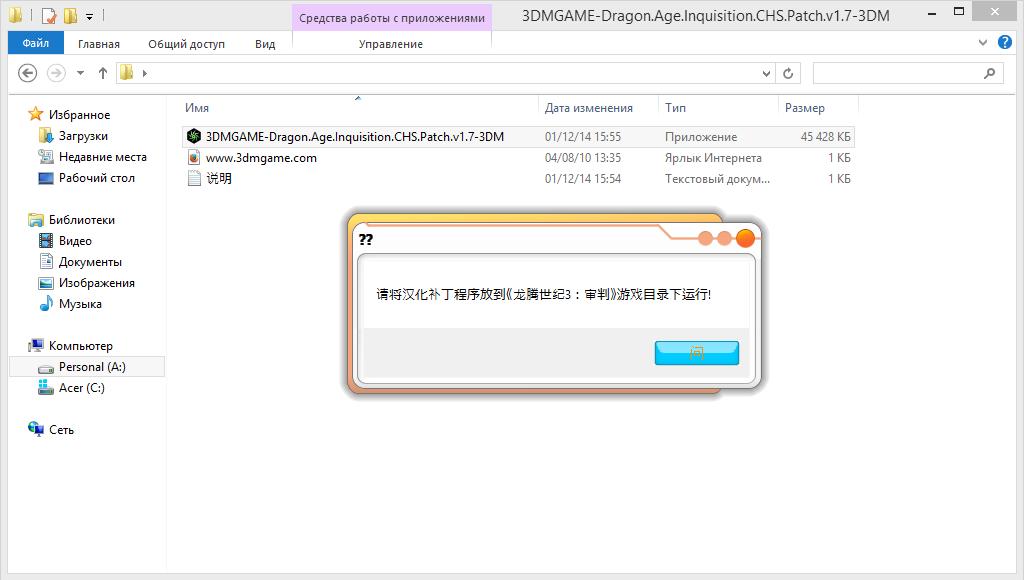Image resolution: width=1024 pixels, height=580 pixels.
Task: Click the Документы page icon
Action: pos(46,262)
